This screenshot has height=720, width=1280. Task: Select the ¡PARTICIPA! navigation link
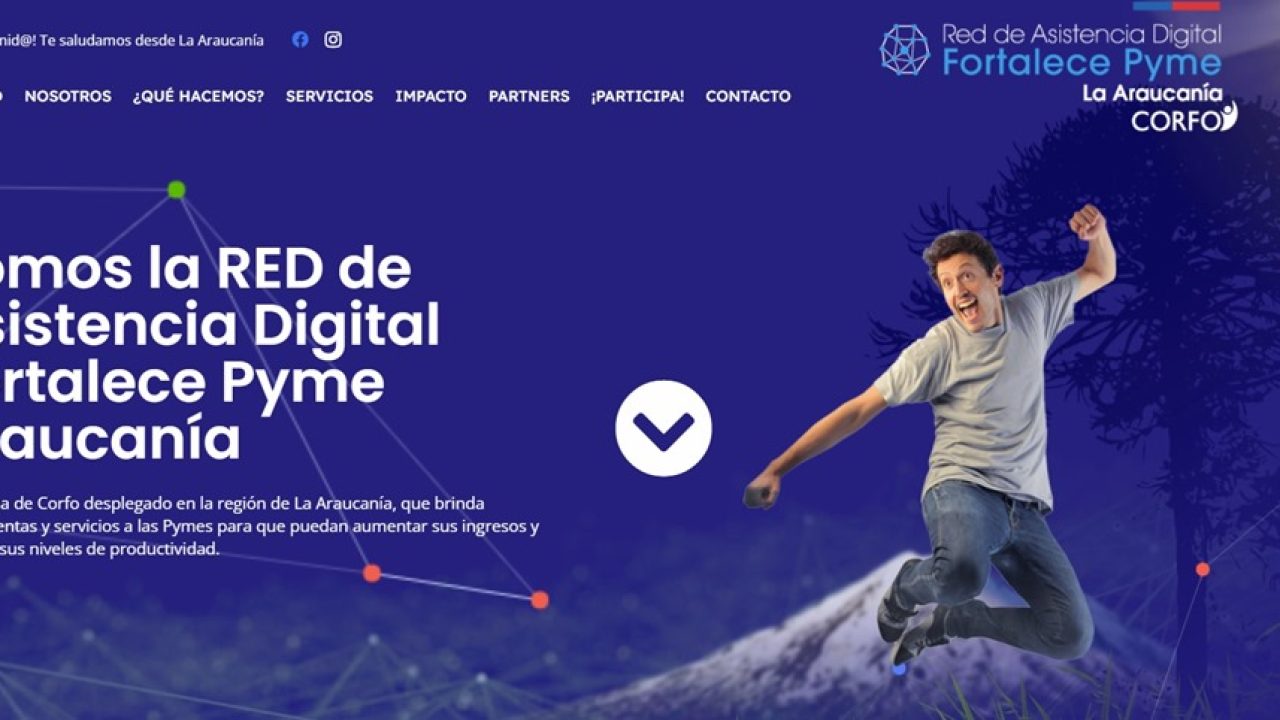(x=637, y=96)
